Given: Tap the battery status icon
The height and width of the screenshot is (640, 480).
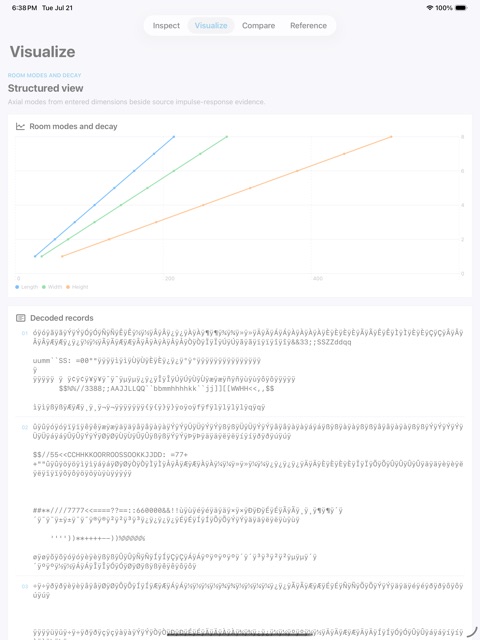Looking at the screenshot, I should pyautogui.click(x=461, y=8).
